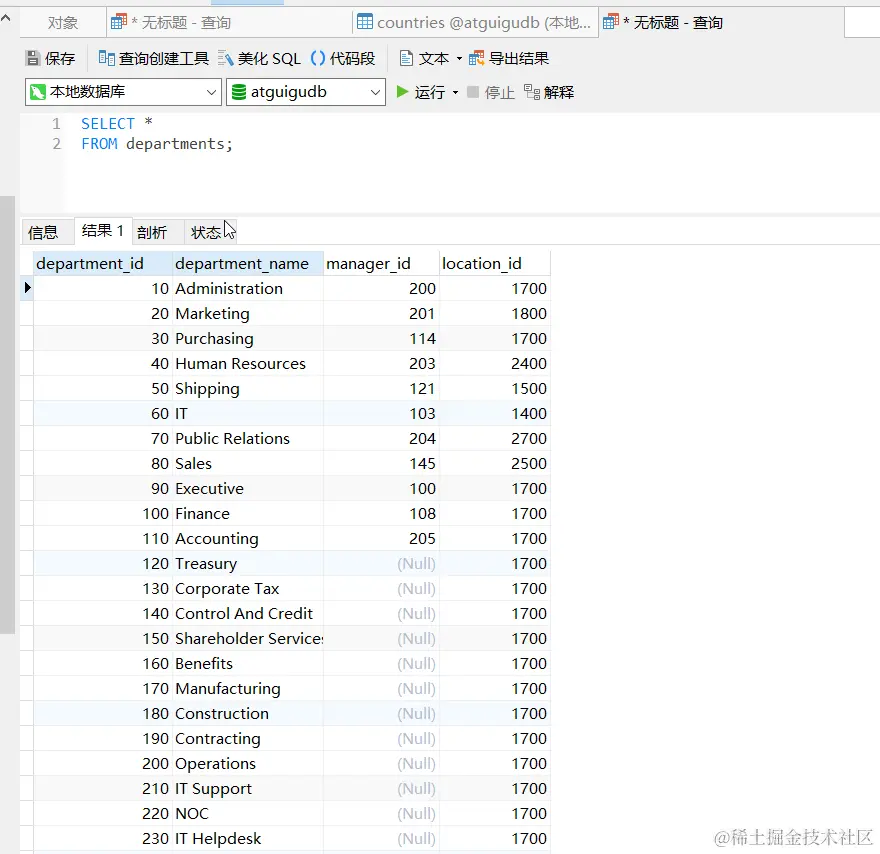Image resolution: width=880 pixels, height=854 pixels.
Task: Export the results (导出结果)
Action: 508,58
